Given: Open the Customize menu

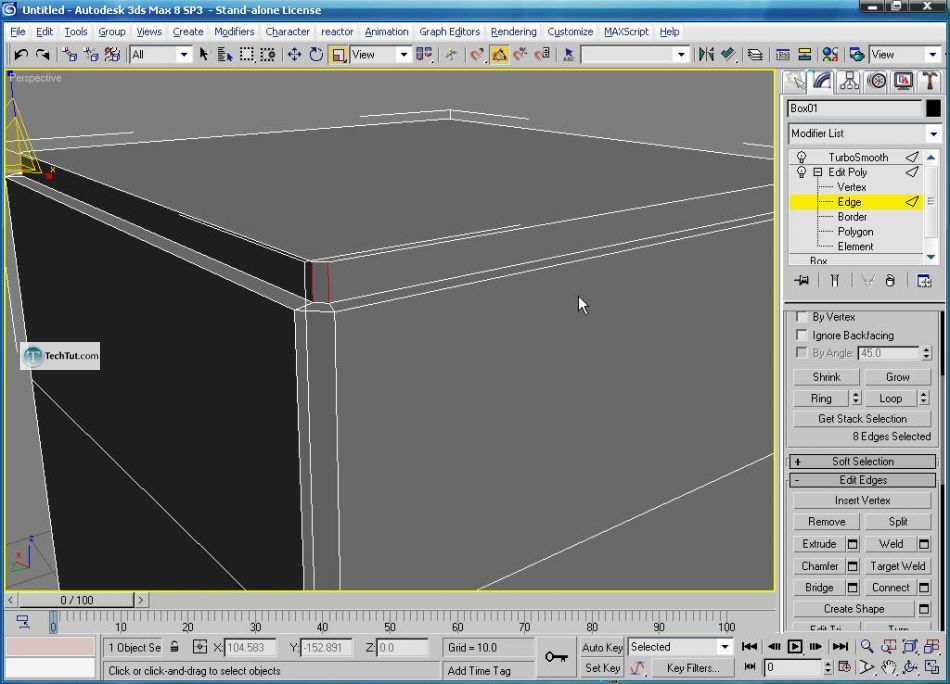Looking at the screenshot, I should coord(570,32).
